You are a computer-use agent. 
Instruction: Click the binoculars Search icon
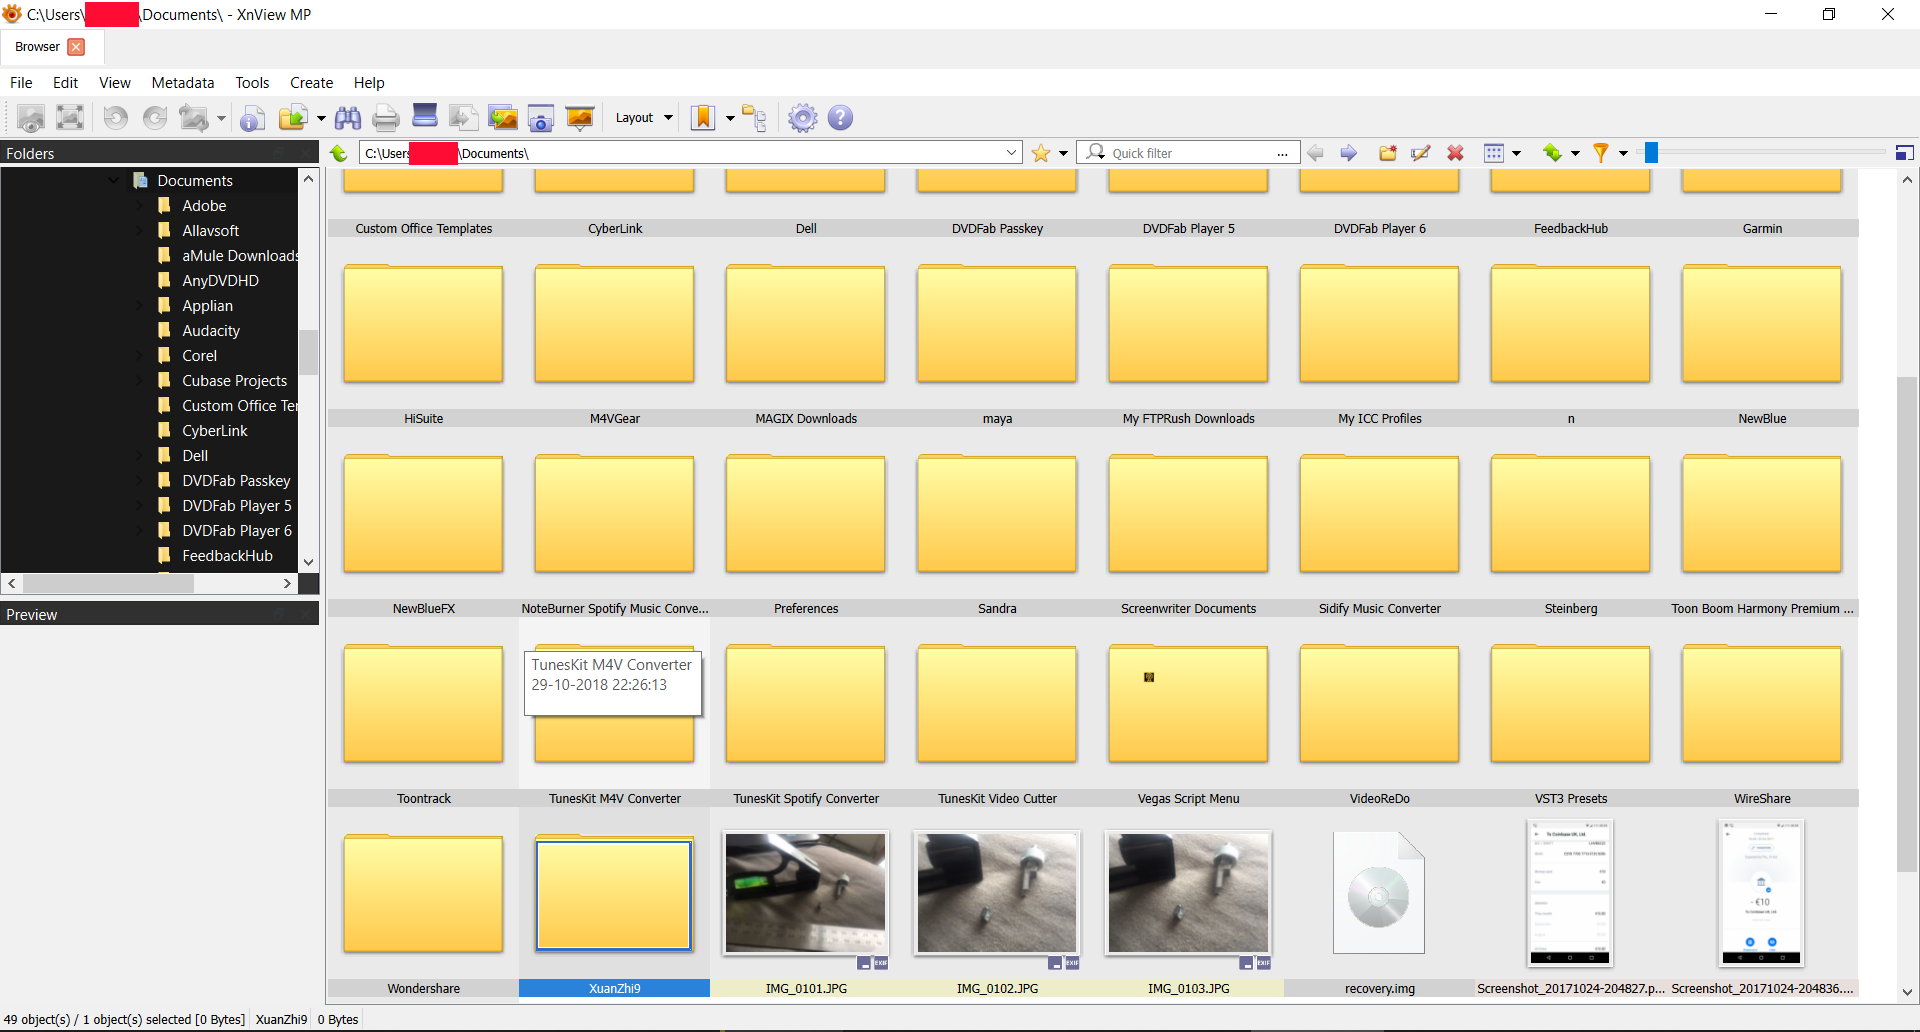coord(348,118)
